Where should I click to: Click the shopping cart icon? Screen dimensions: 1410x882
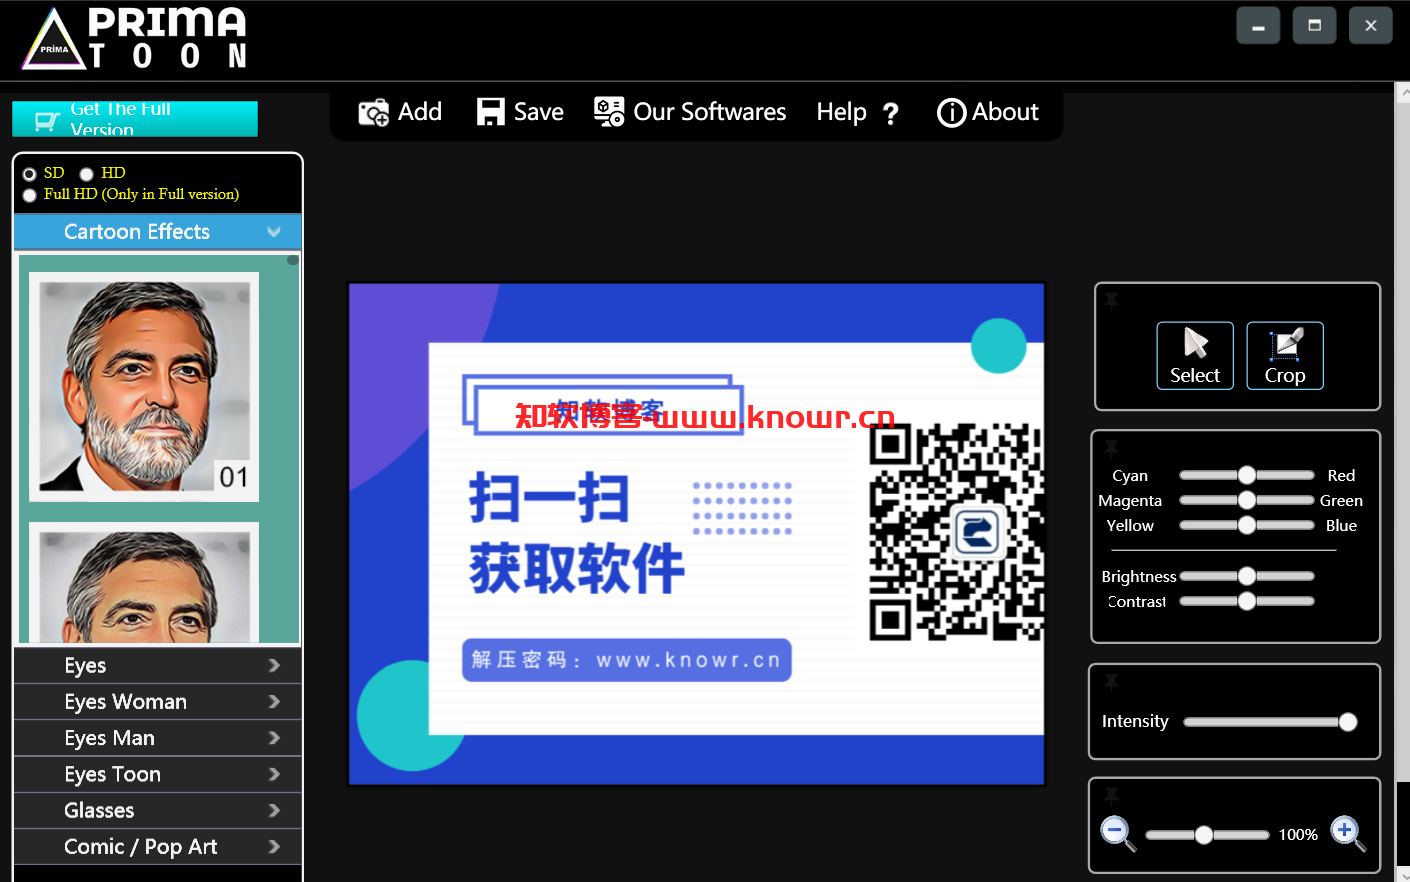point(47,121)
